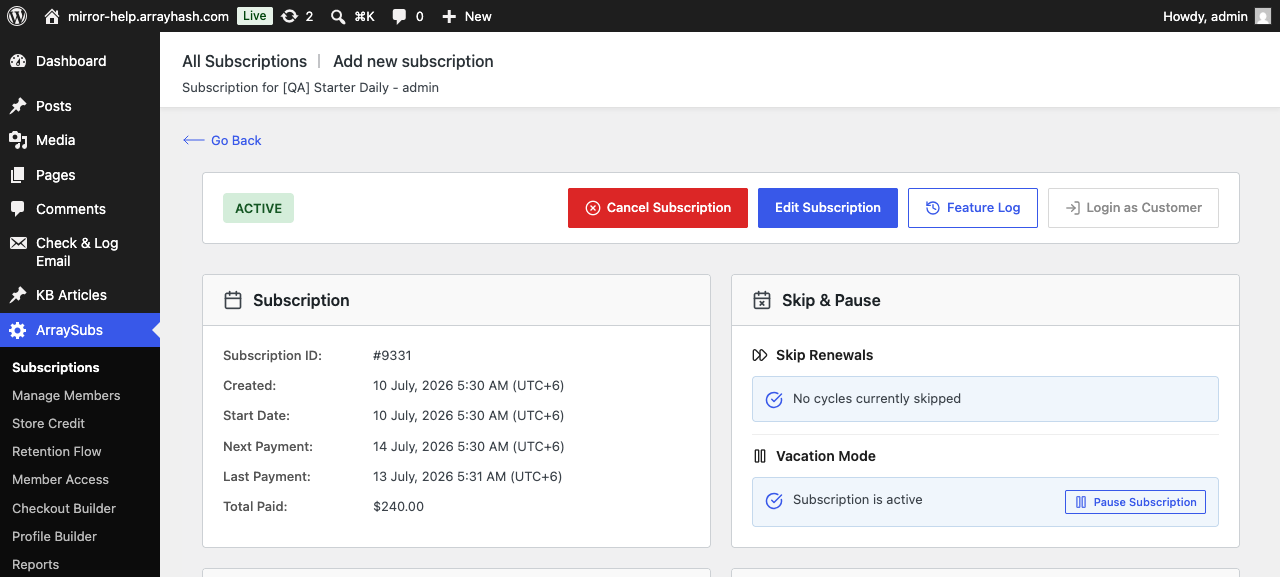Click the login arrow icon in Login as Customer

tap(1072, 208)
